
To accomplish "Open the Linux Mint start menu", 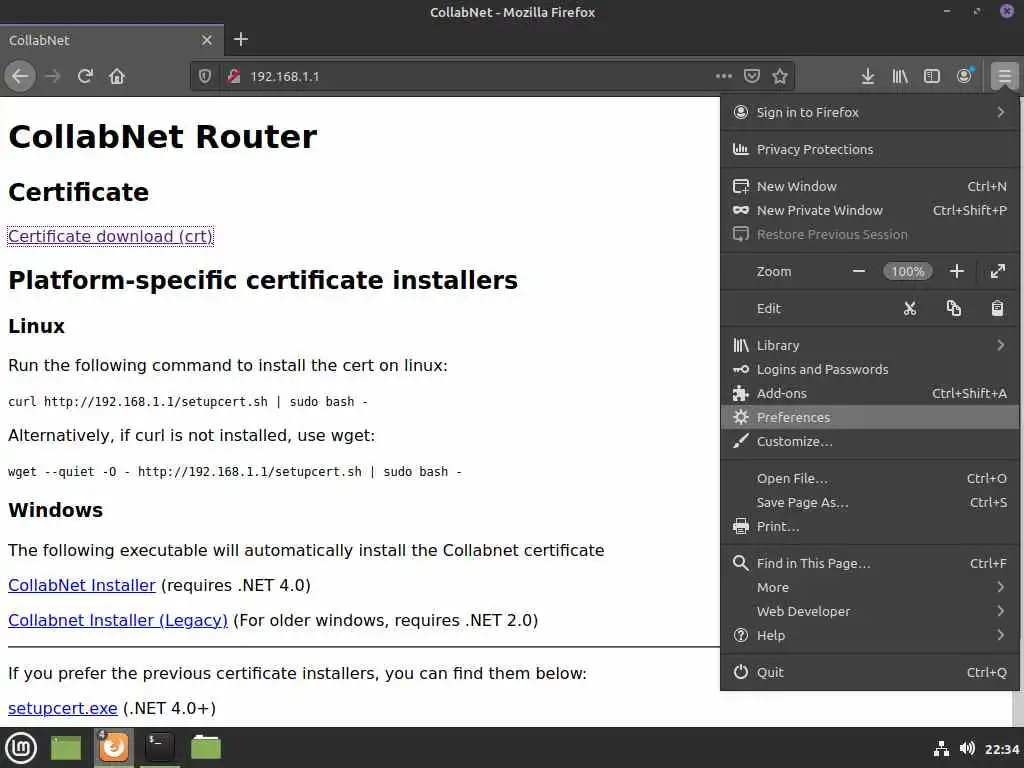I will click(21, 748).
